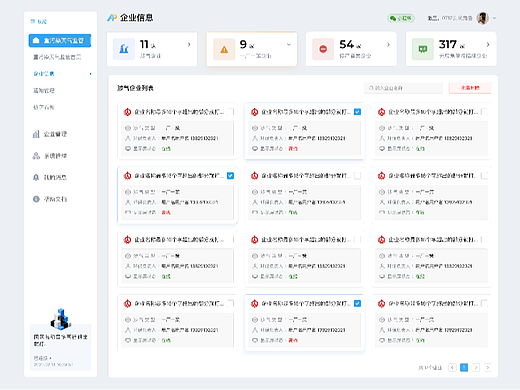Screen dimensions: 520x390
Task: Open the arrow on the 54 stat card
Action: click(388, 44)
